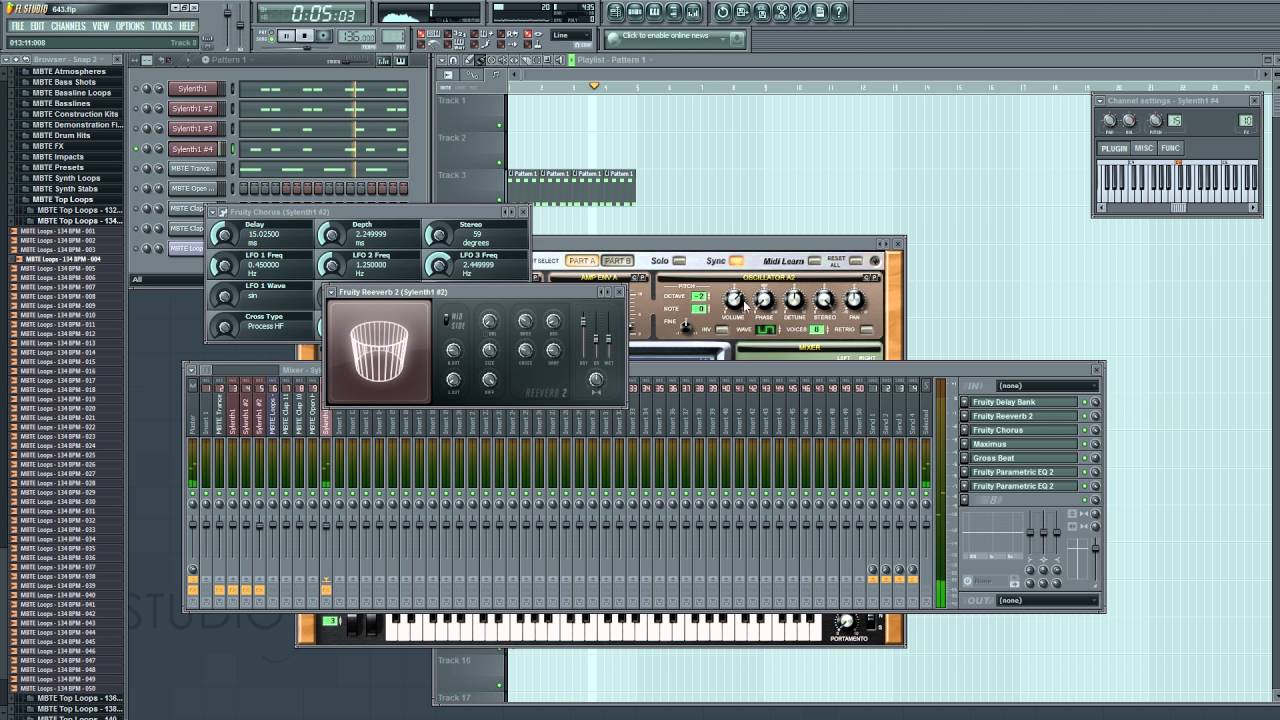This screenshot has height=720, width=1280.
Task: Click the LFO 1 Freq knob in Fruity Chorus
Action: point(224,266)
